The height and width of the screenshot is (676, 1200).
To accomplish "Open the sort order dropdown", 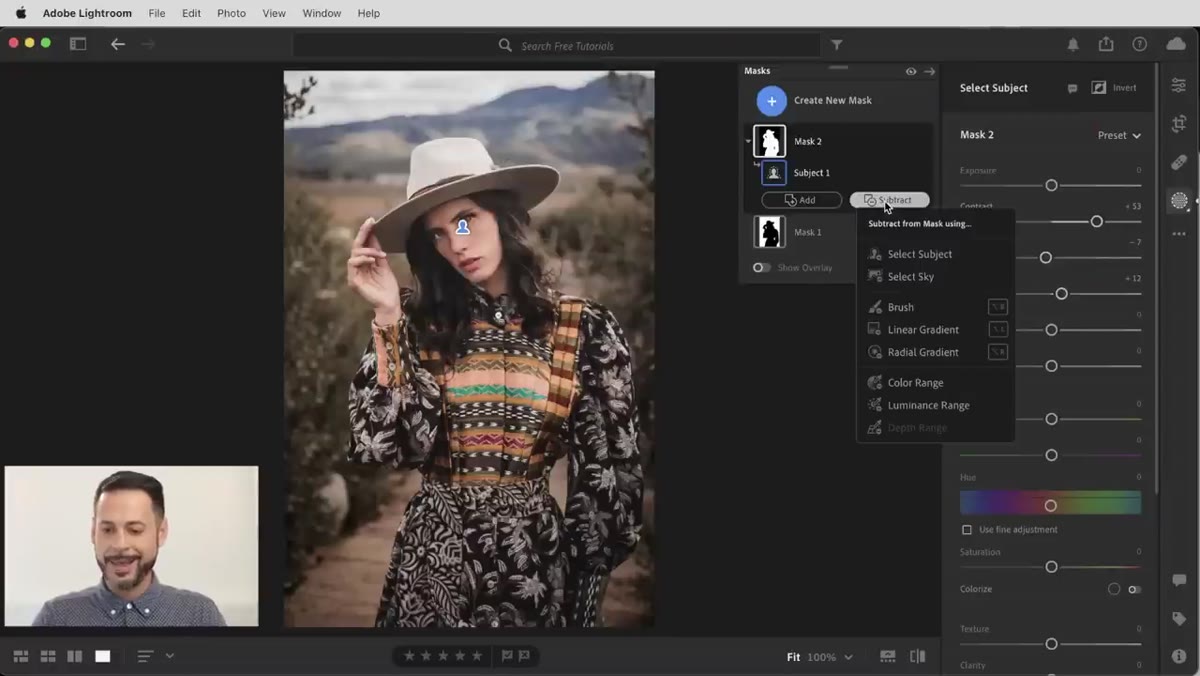I will (x=155, y=656).
